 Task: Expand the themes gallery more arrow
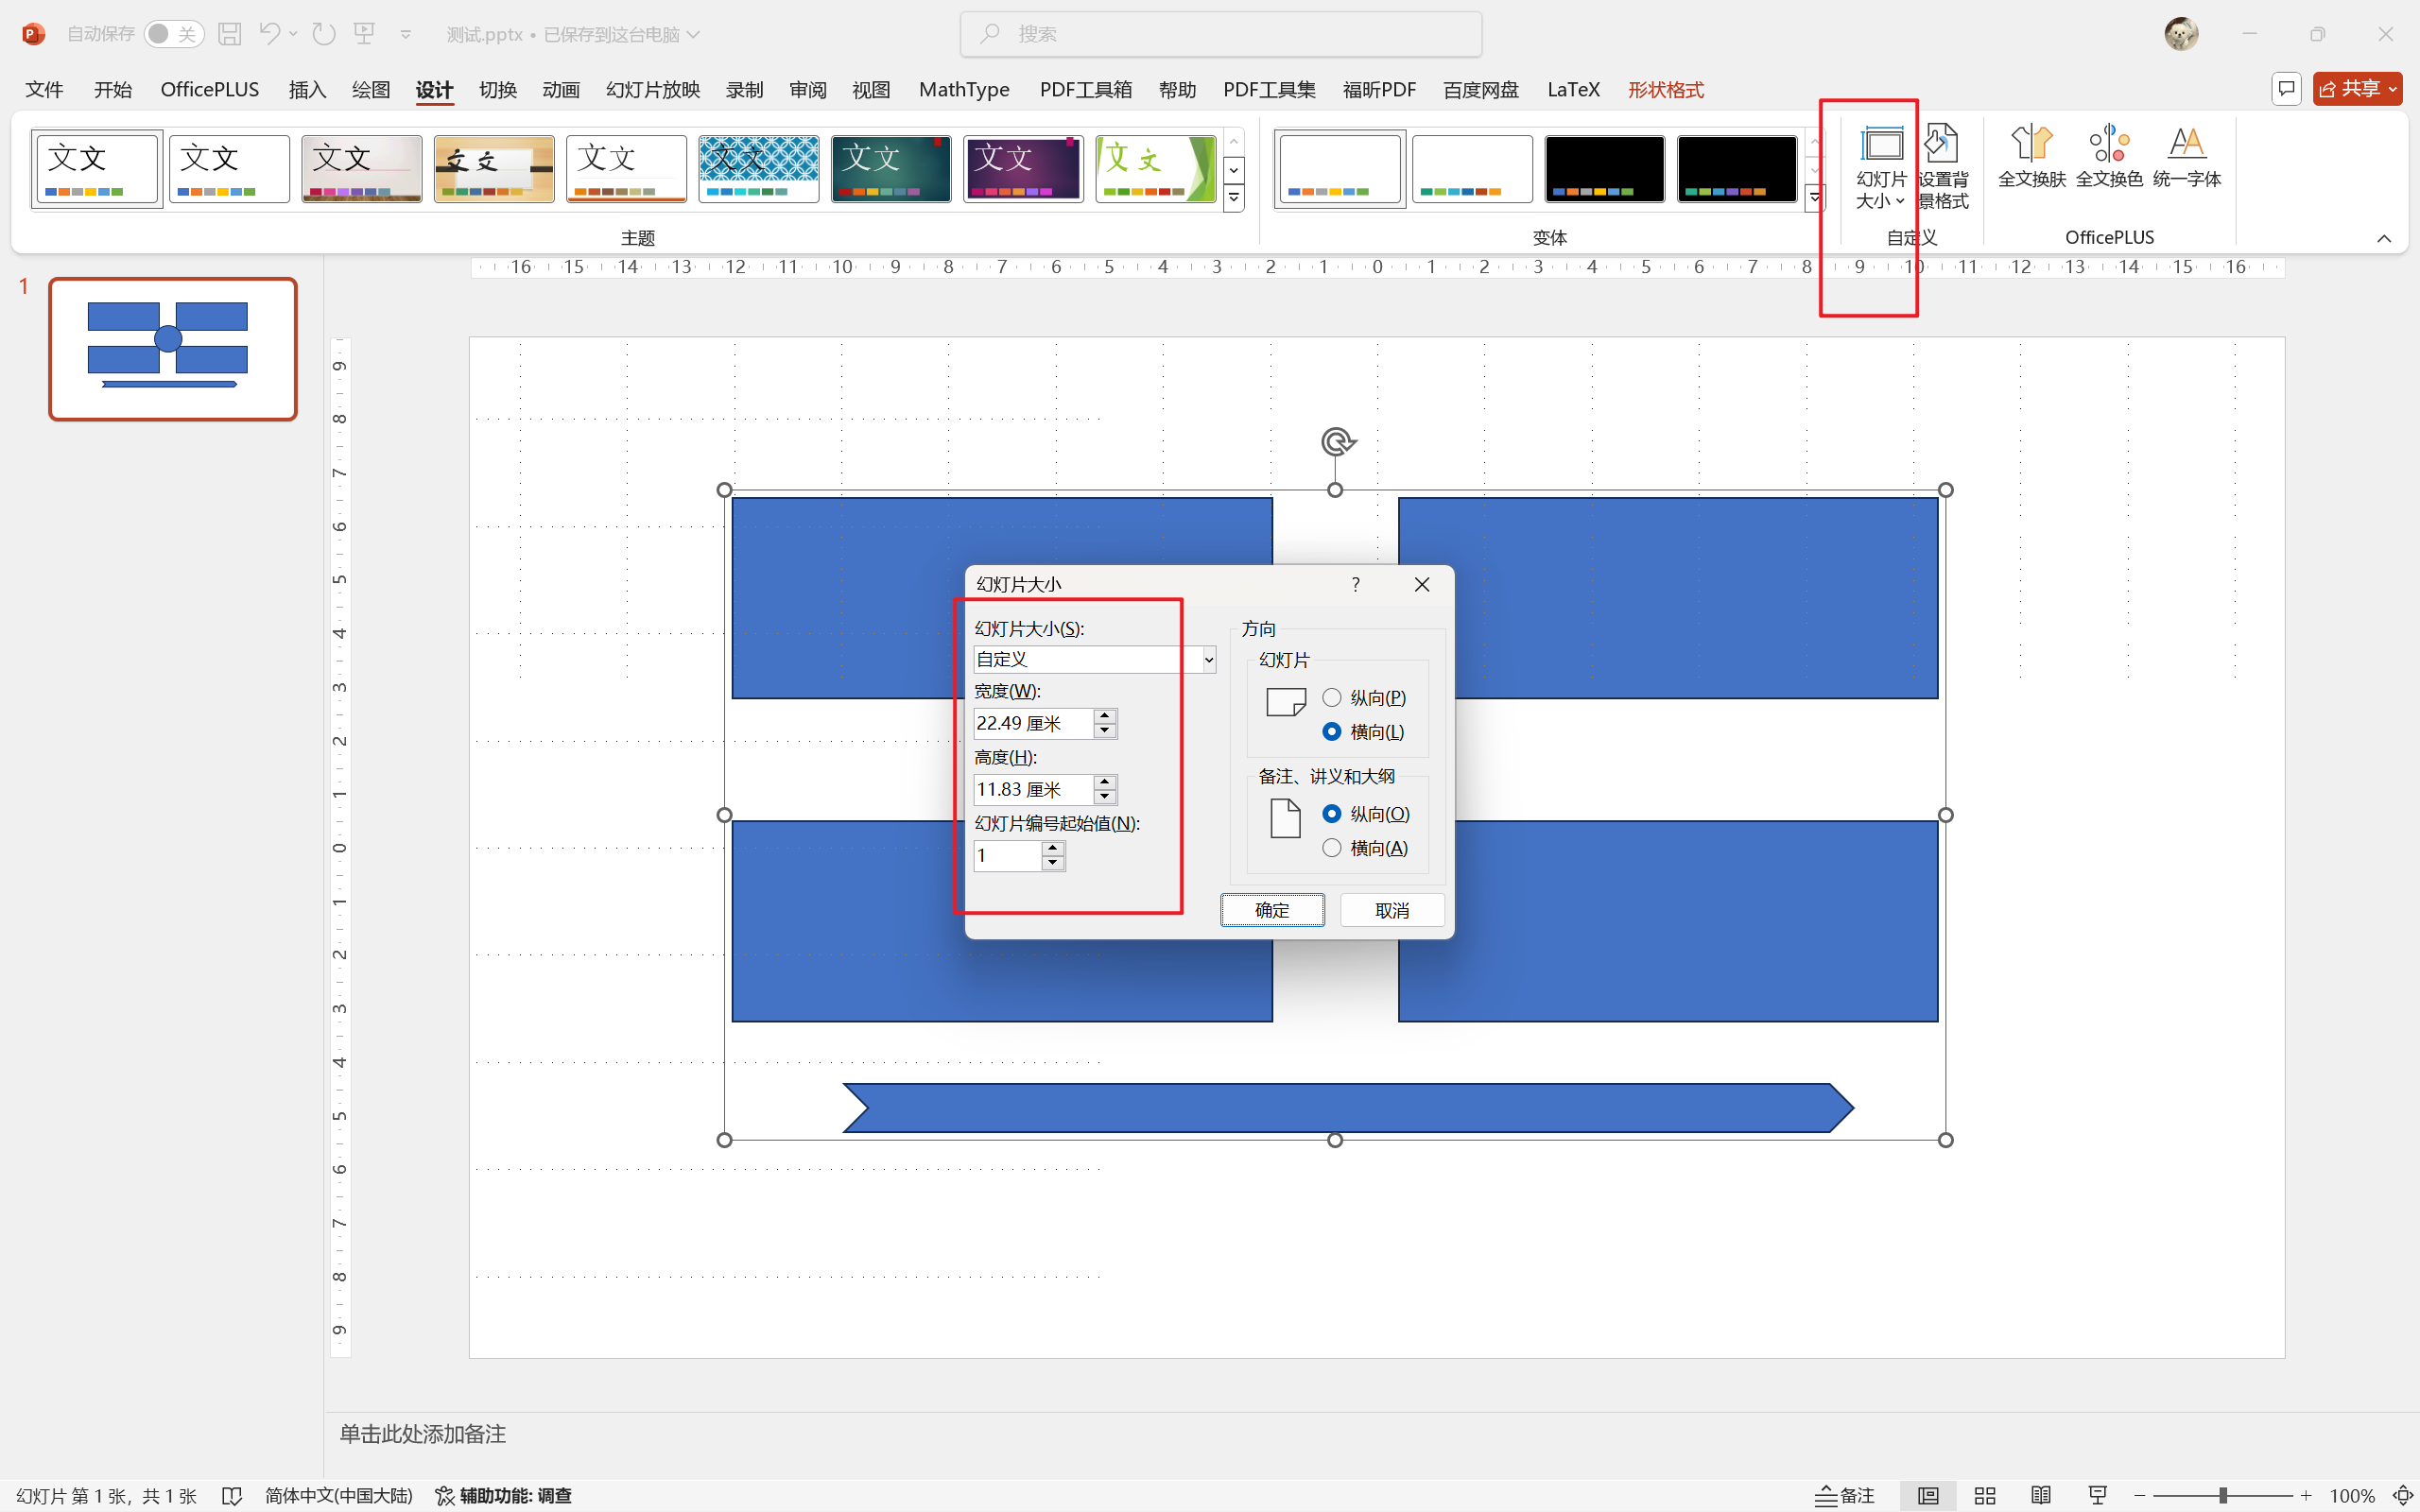coord(1234,198)
